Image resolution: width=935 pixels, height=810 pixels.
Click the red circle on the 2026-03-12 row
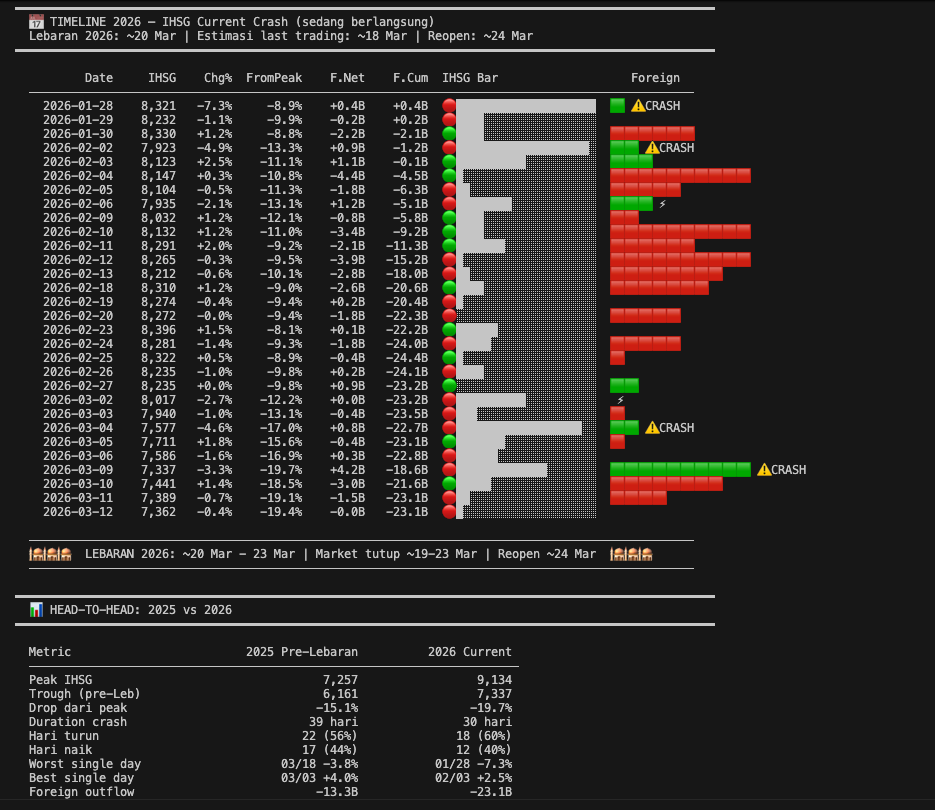tap(449, 512)
